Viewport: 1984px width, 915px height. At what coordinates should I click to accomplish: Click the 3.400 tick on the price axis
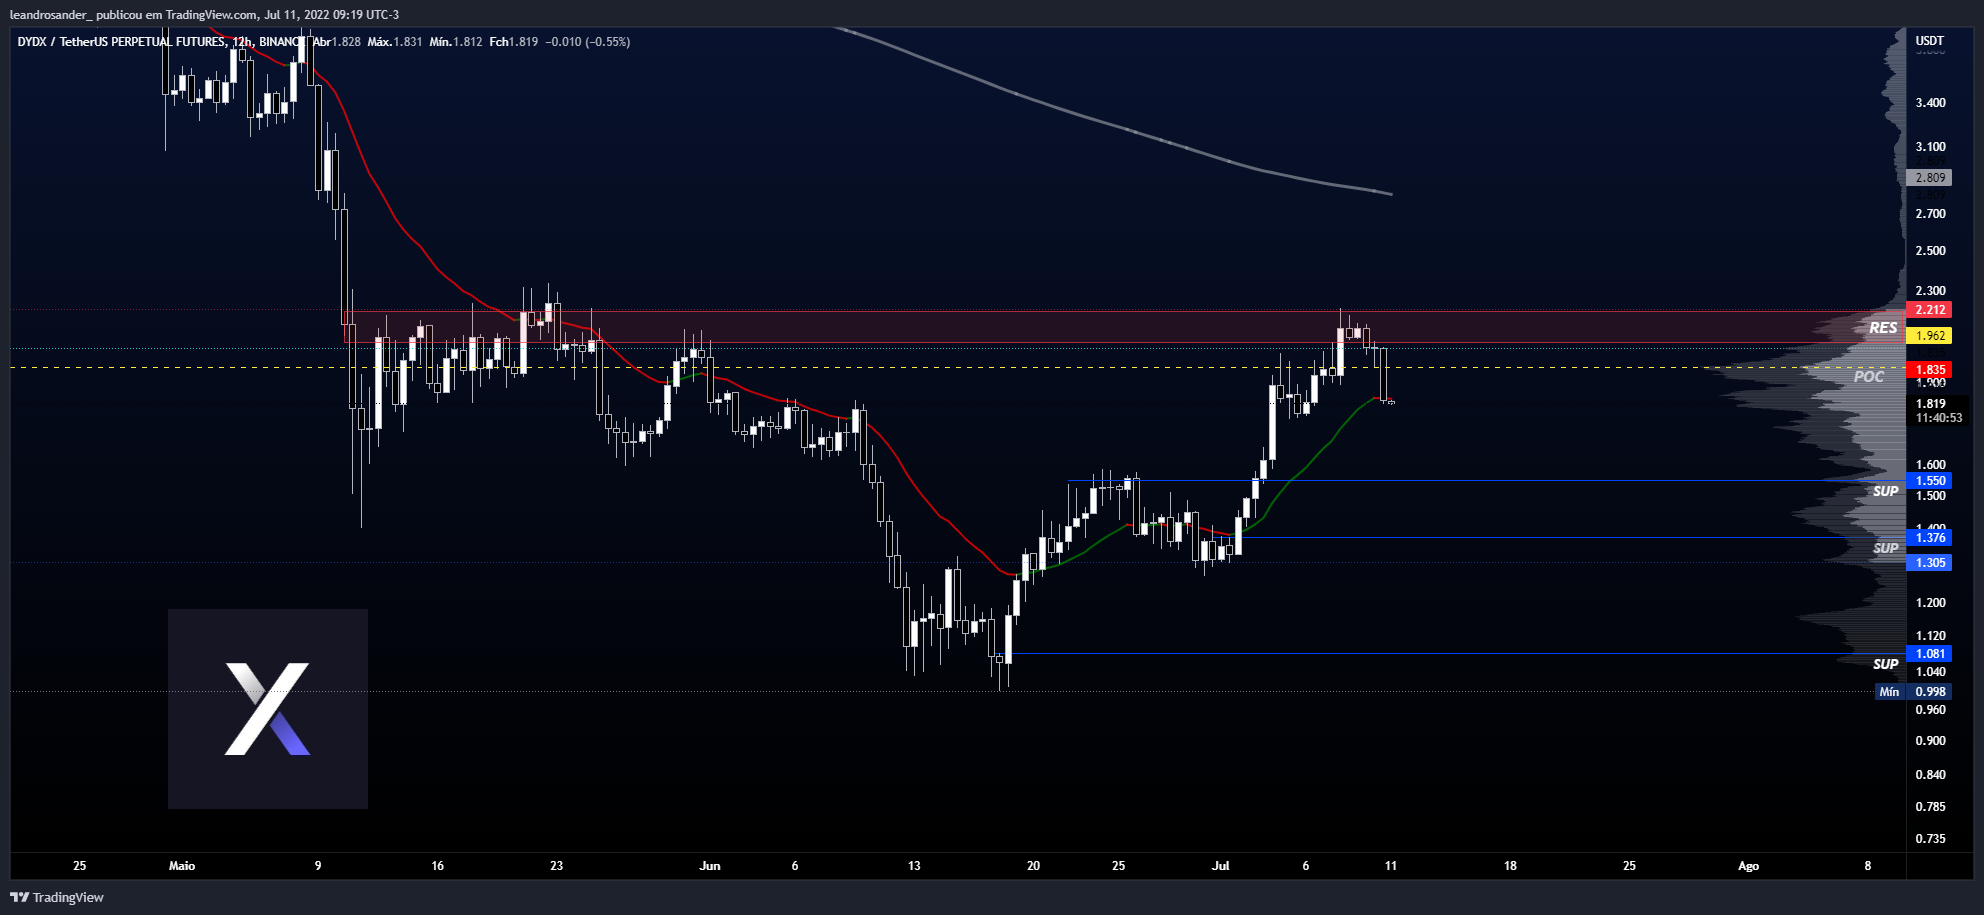pyautogui.click(x=1931, y=103)
